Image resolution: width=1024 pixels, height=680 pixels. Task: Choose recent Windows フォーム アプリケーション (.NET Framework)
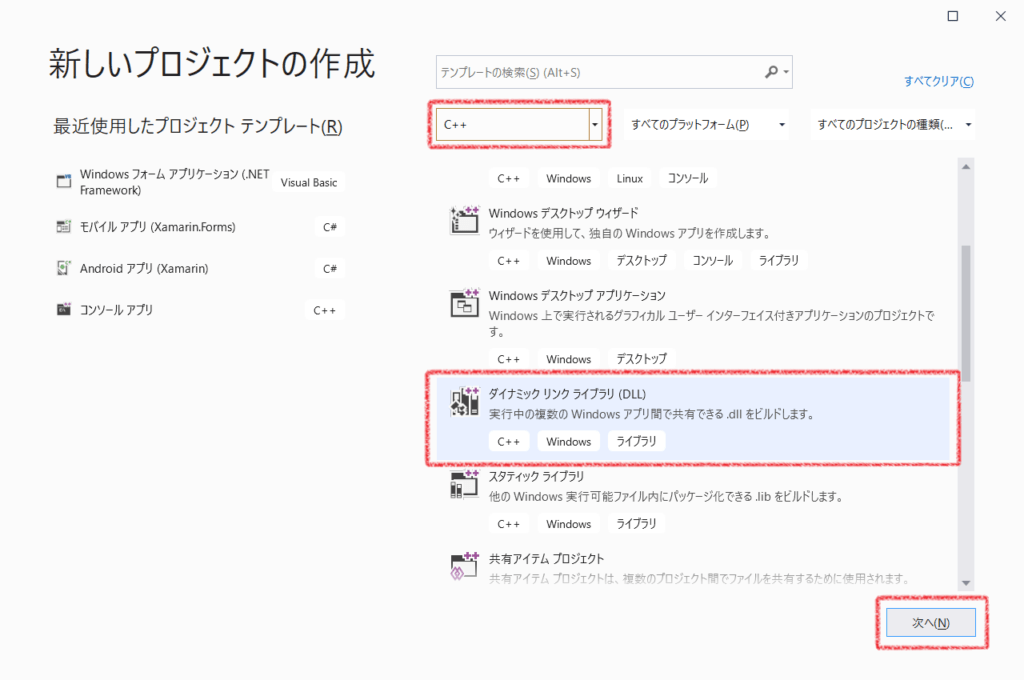[x=199, y=182]
